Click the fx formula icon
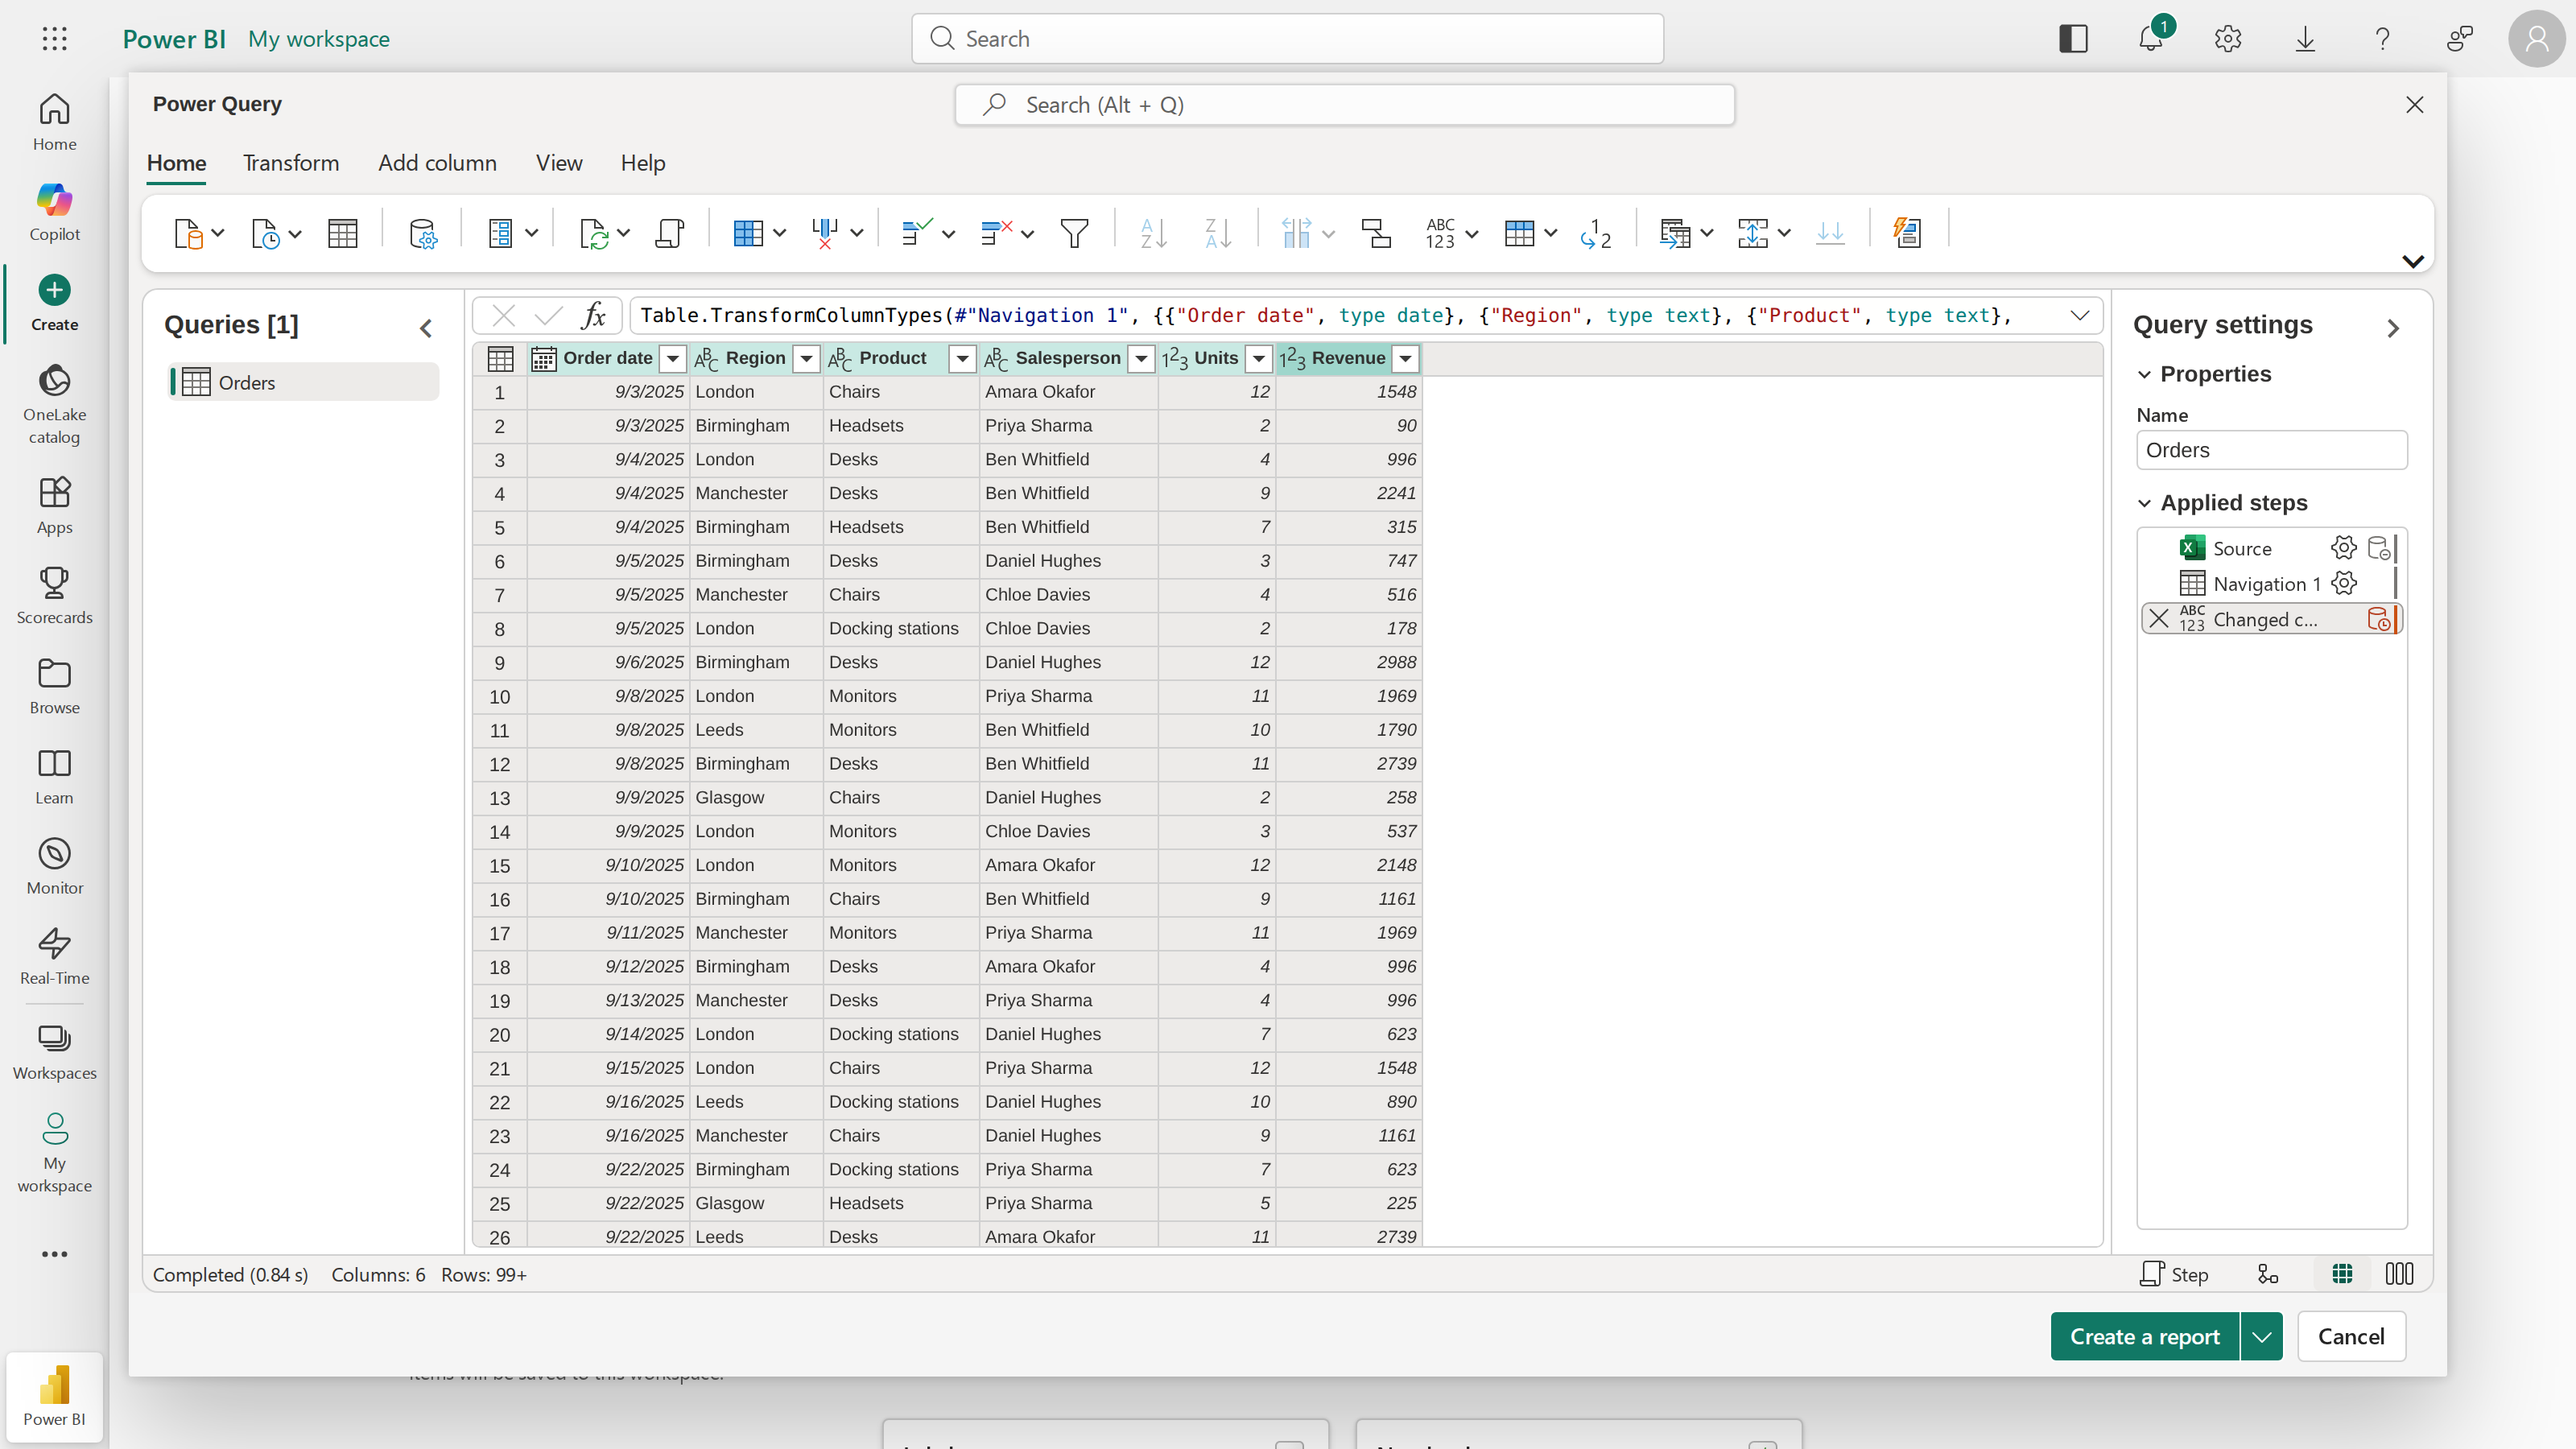The image size is (2576, 1449). 594,316
